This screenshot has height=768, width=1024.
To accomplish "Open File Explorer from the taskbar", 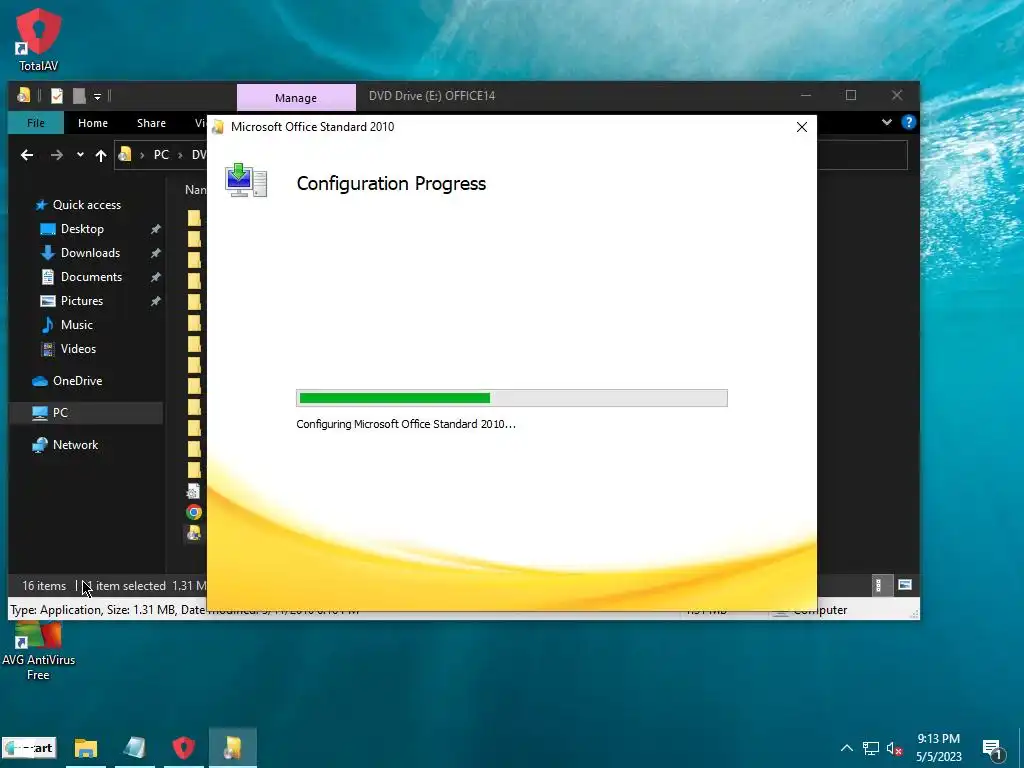I will coord(86,748).
